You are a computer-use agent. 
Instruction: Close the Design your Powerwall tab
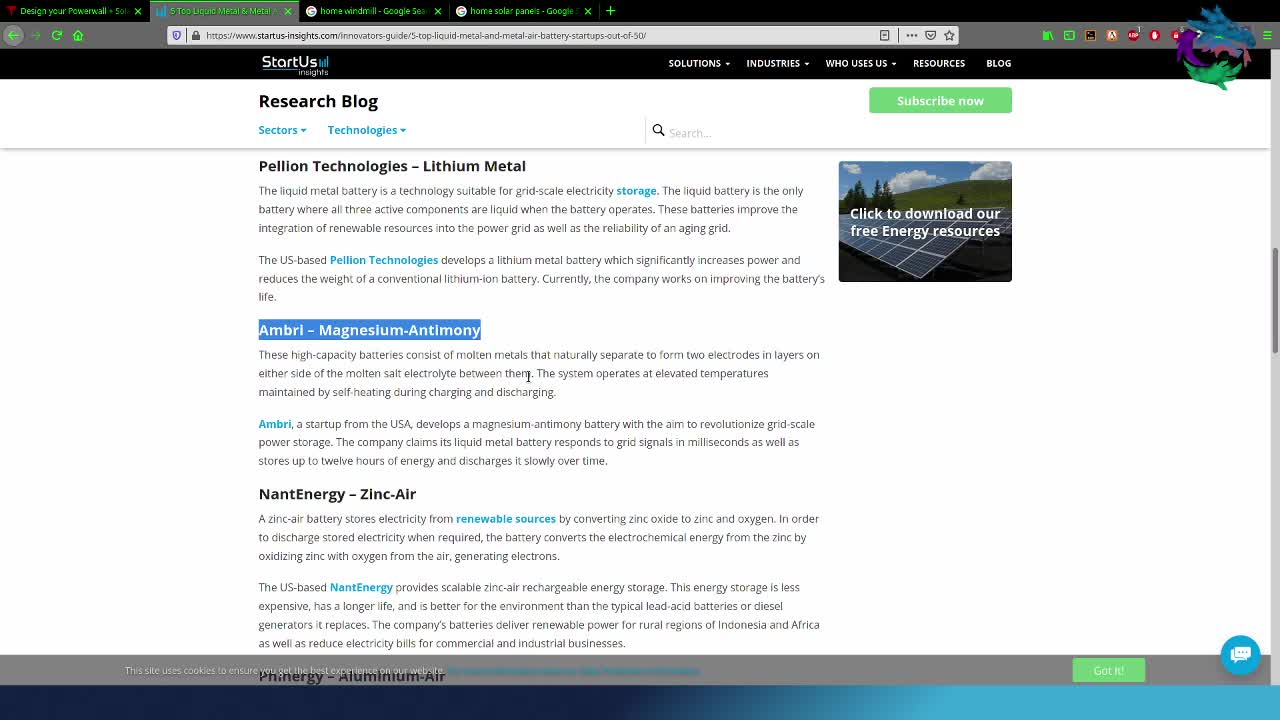tap(138, 11)
